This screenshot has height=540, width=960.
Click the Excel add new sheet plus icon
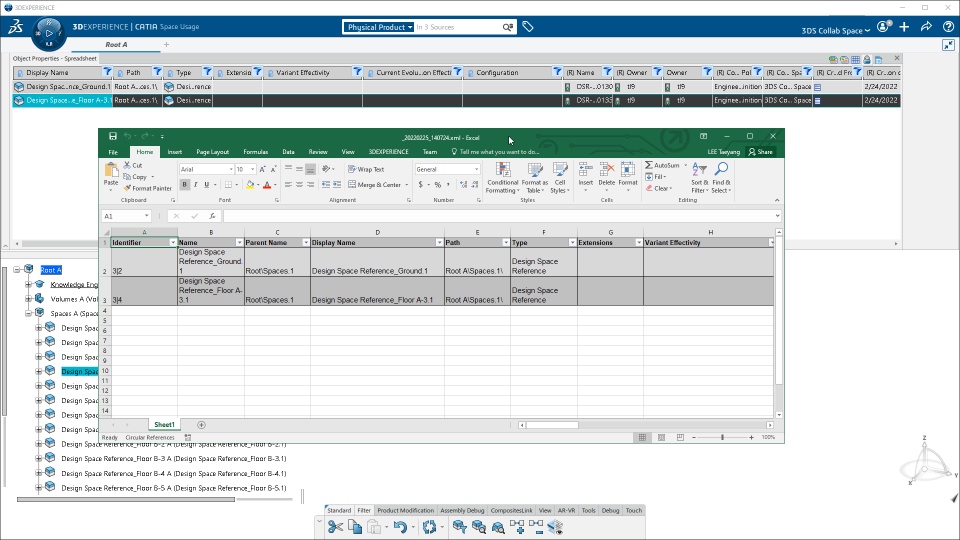(x=201, y=425)
